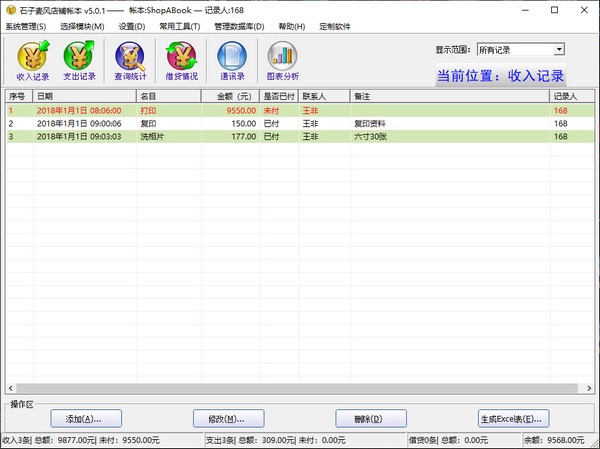600x449 pixels.
Task: Select the 打印 record row
Action: click(x=200, y=110)
